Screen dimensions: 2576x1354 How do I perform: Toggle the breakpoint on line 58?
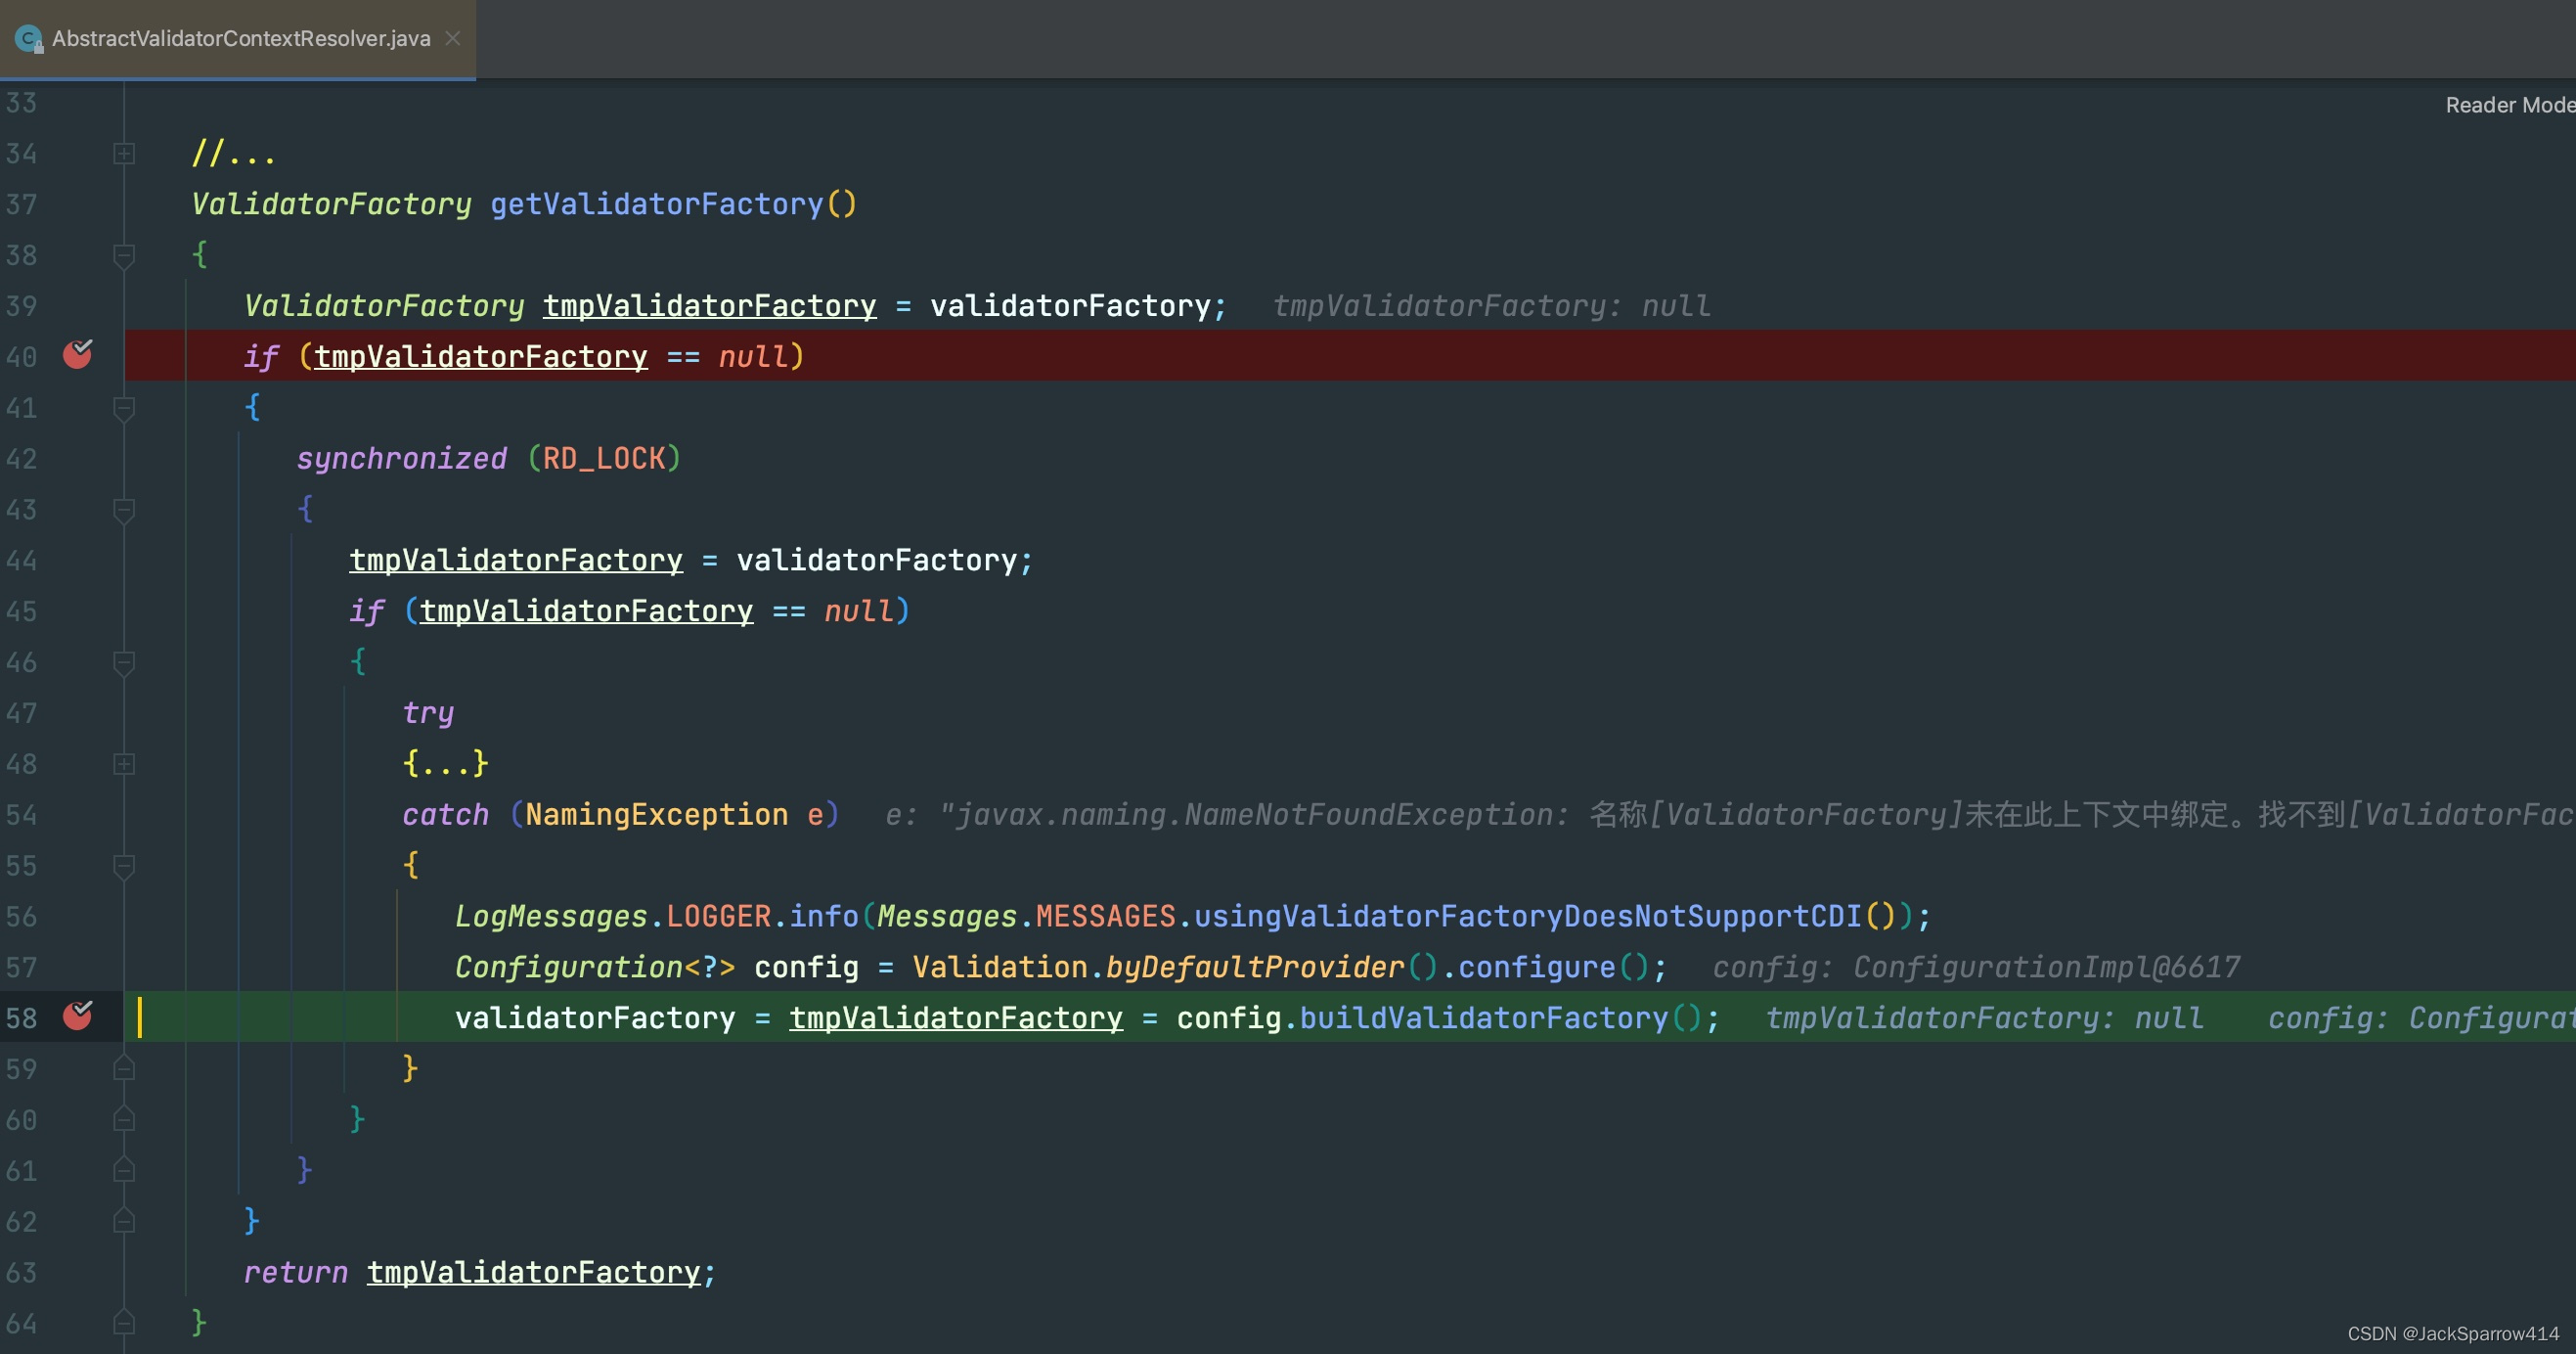pos(77,1015)
